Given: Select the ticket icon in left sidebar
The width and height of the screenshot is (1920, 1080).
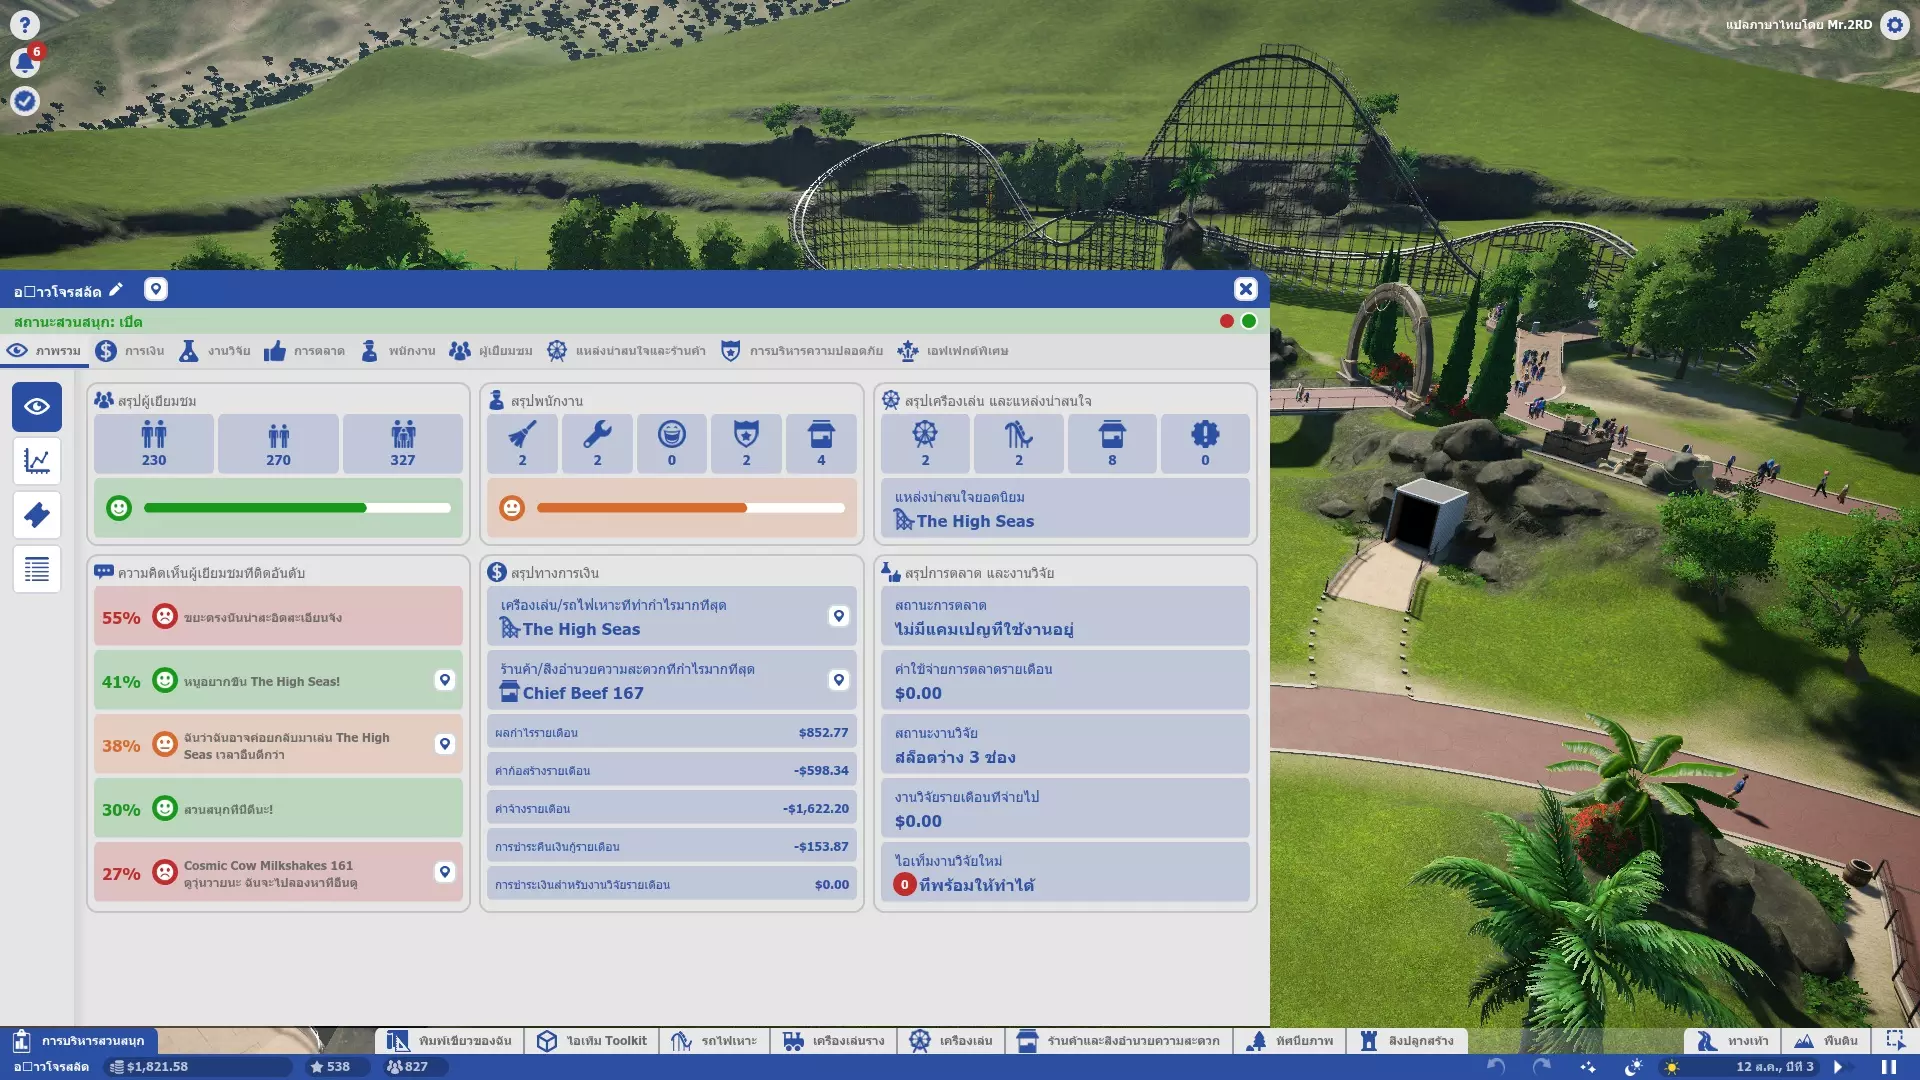Looking at the screenshot, I should (37, 515).
